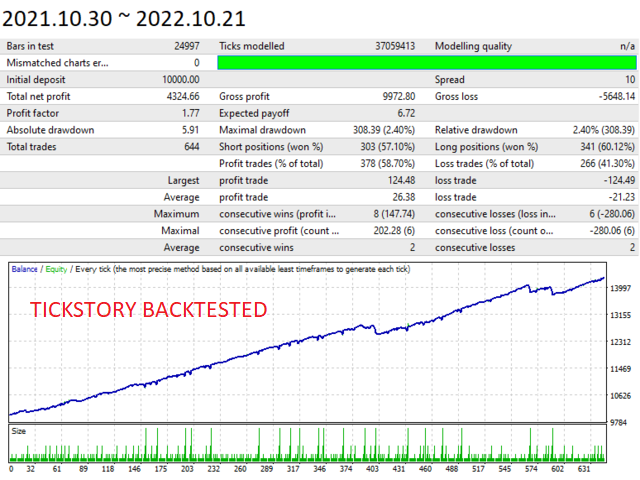This screenshot has height=480, width=640.
Task: Select Long positions value 341 (60.12%)
Action: [607, 147]
